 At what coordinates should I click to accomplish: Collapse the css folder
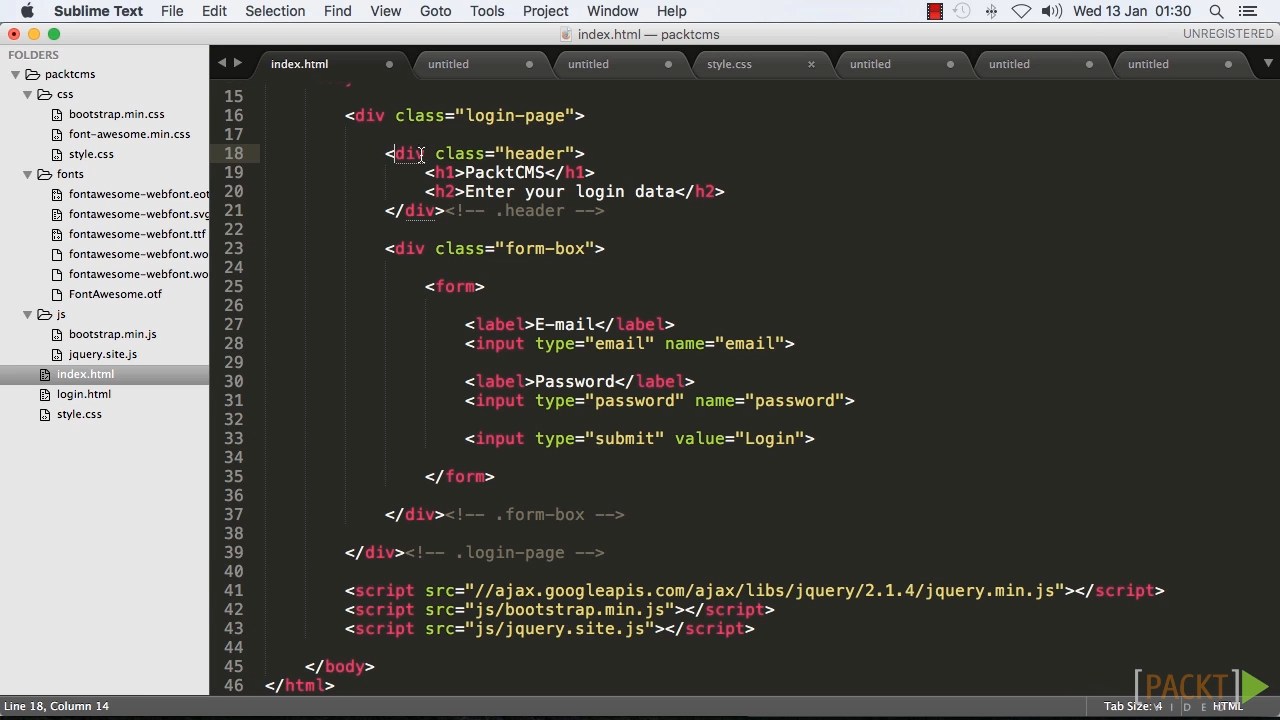click(28, 94)
